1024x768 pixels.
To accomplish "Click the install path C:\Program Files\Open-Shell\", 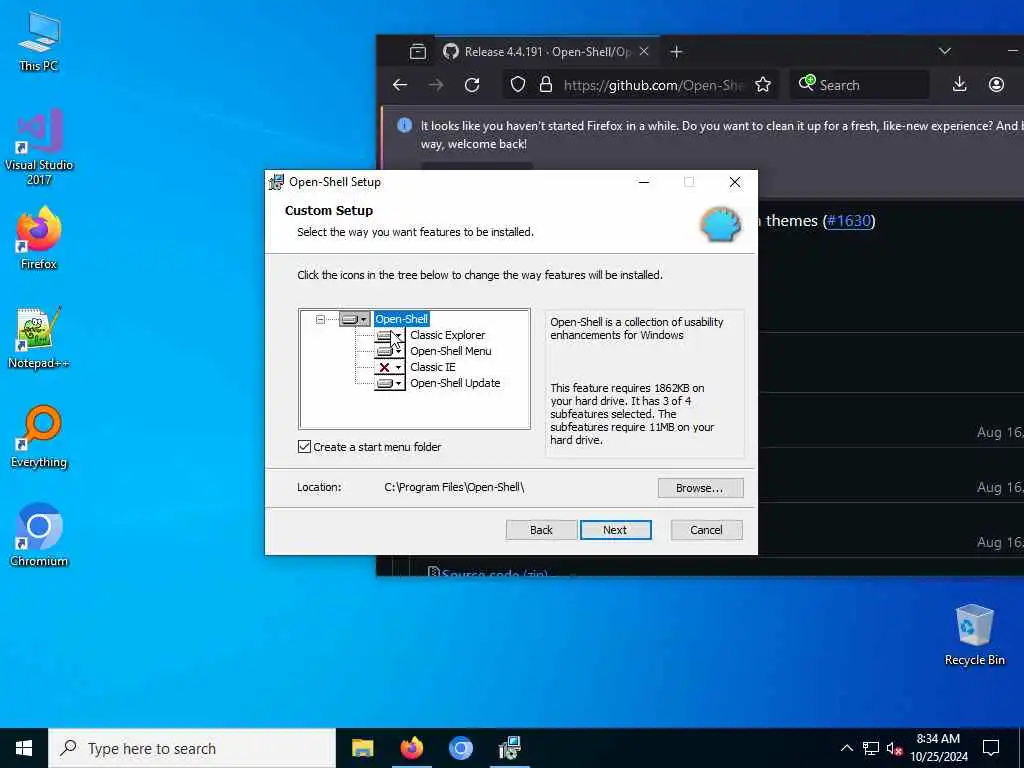I will (454, 487).
